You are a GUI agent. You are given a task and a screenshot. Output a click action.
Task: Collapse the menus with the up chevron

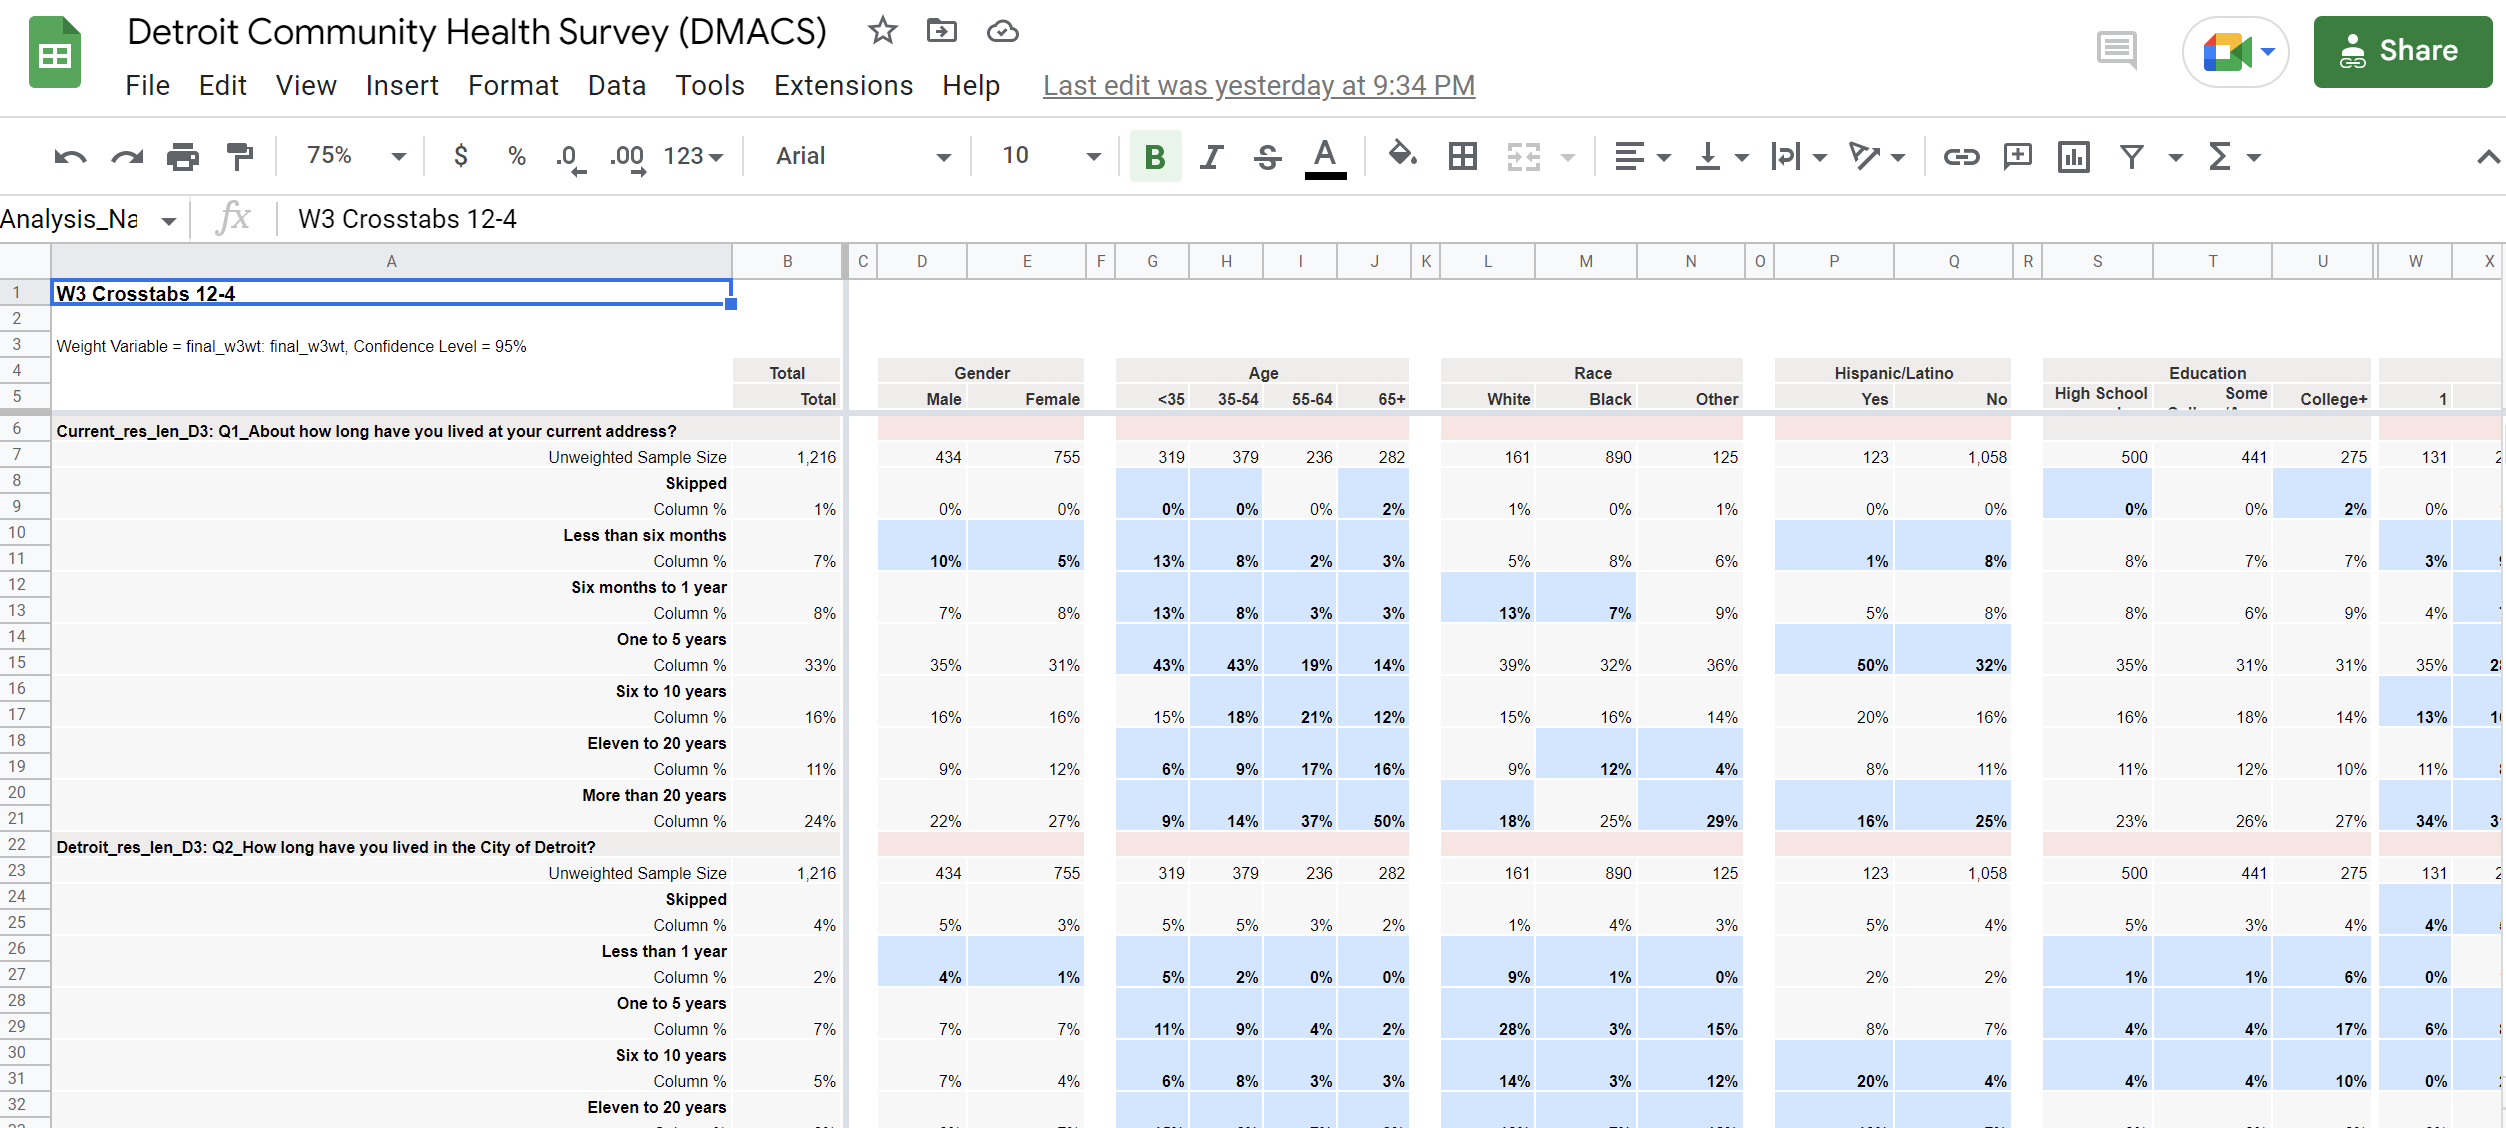2487,157
